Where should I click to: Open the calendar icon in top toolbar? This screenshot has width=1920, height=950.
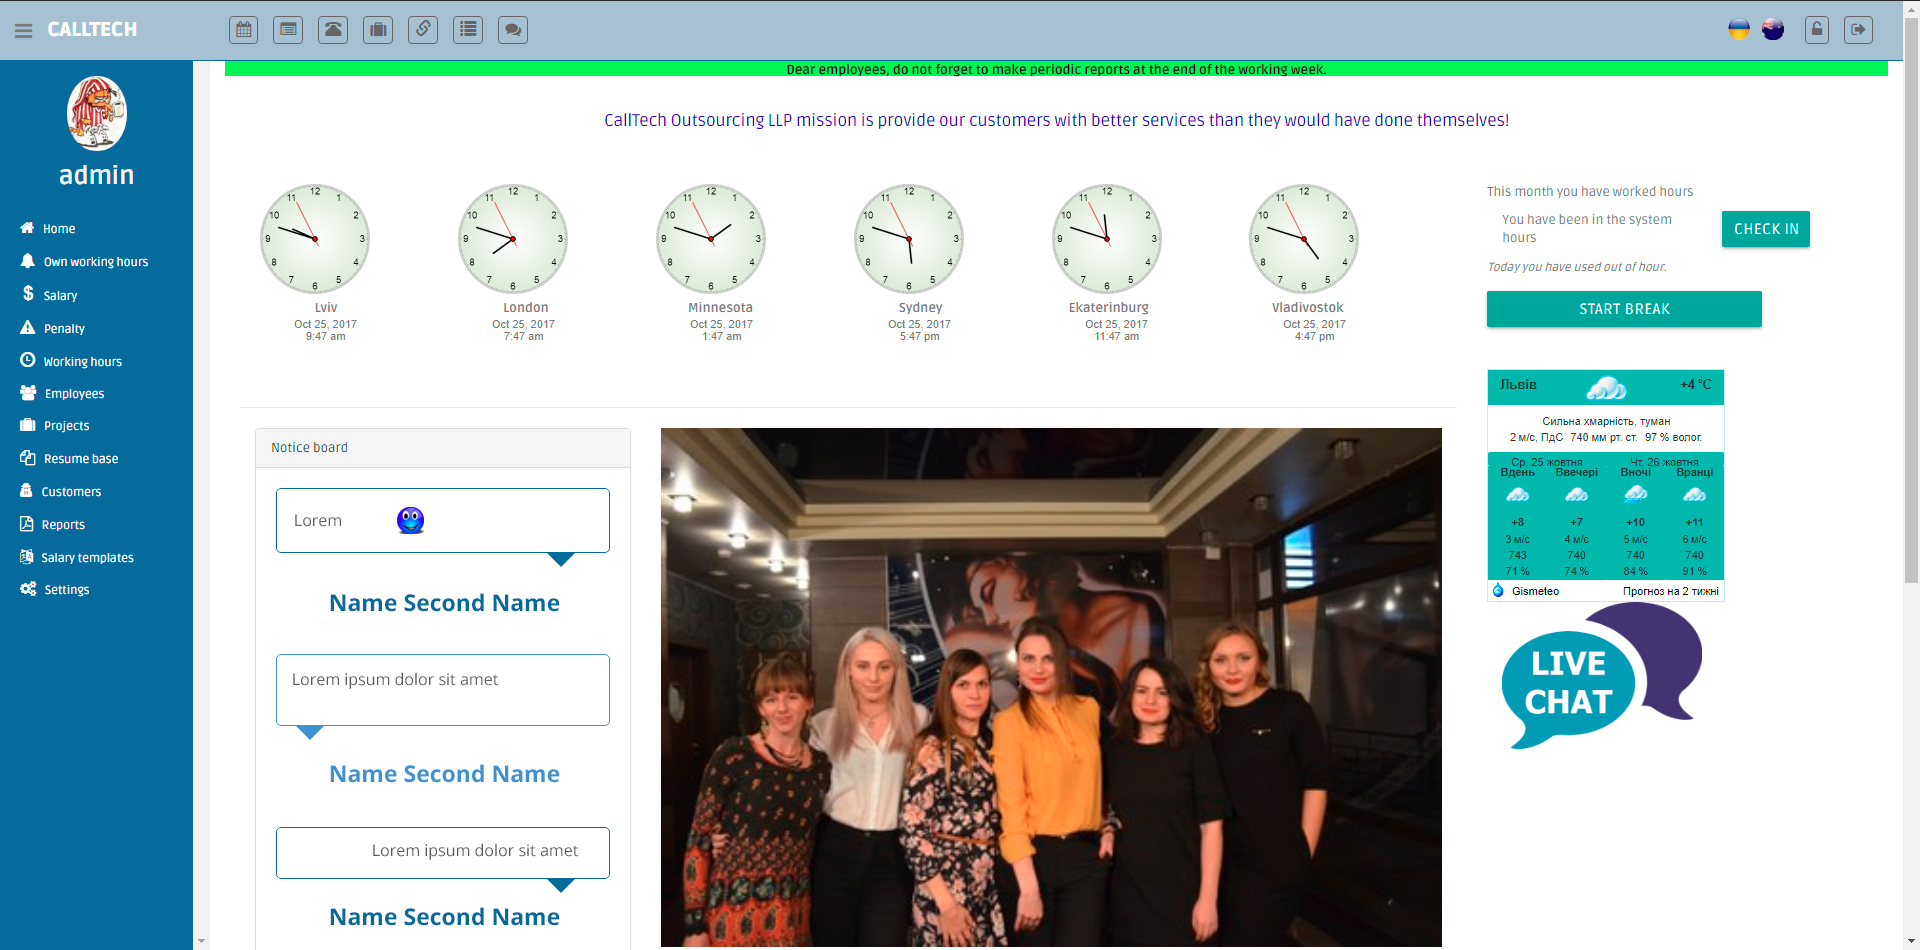click(243, 30)
